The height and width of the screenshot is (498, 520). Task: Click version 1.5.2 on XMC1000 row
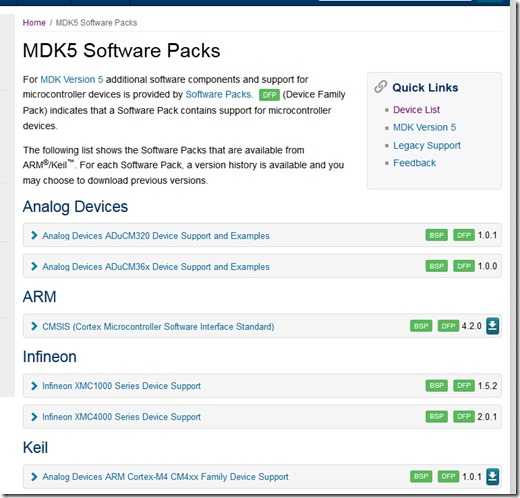487,386
